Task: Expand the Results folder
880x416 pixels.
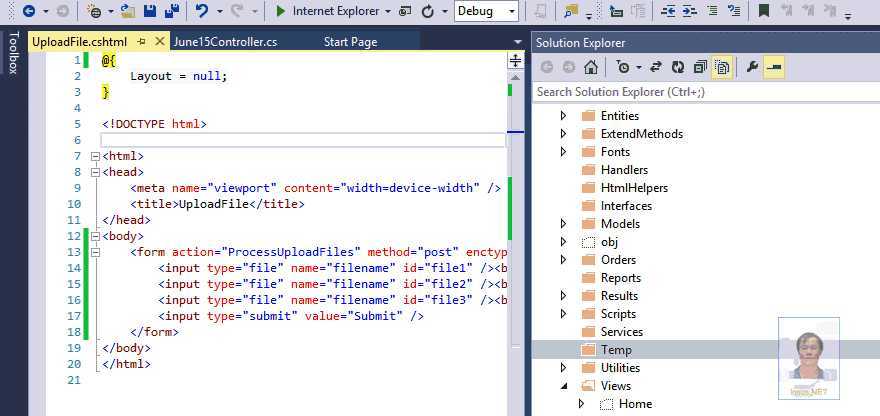Action: [563, 295]
